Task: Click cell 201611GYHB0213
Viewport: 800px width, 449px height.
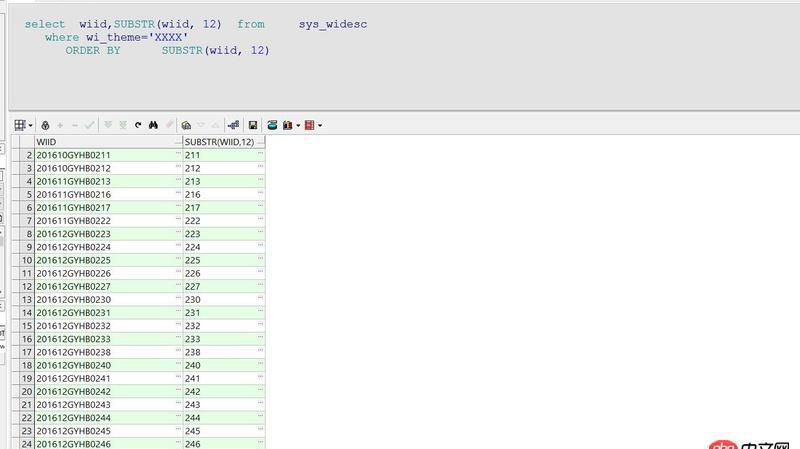Action: coord(108,181)
